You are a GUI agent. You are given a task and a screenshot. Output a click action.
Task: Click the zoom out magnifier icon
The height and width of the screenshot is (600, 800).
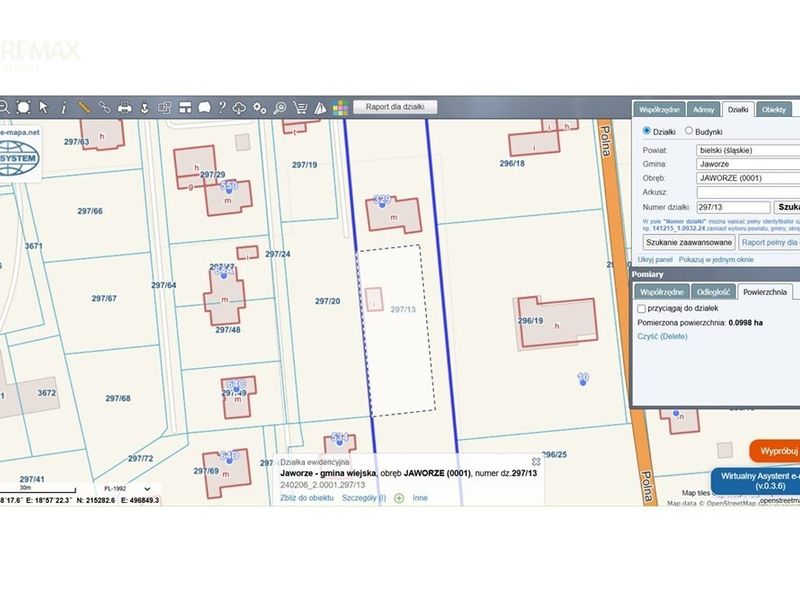point(4,107)
